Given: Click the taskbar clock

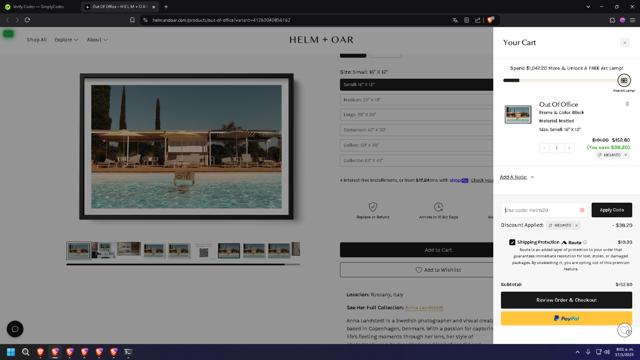Looking at the screenshot, I should click(x=624, y=352).
